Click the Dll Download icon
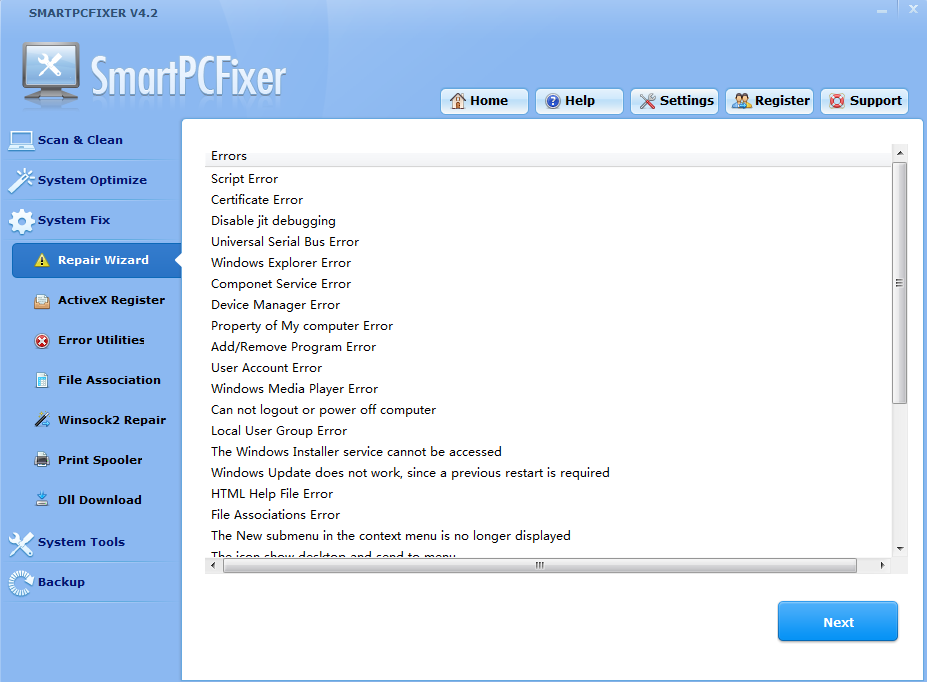This screenshot has height=682, width=927. point(42,500)
